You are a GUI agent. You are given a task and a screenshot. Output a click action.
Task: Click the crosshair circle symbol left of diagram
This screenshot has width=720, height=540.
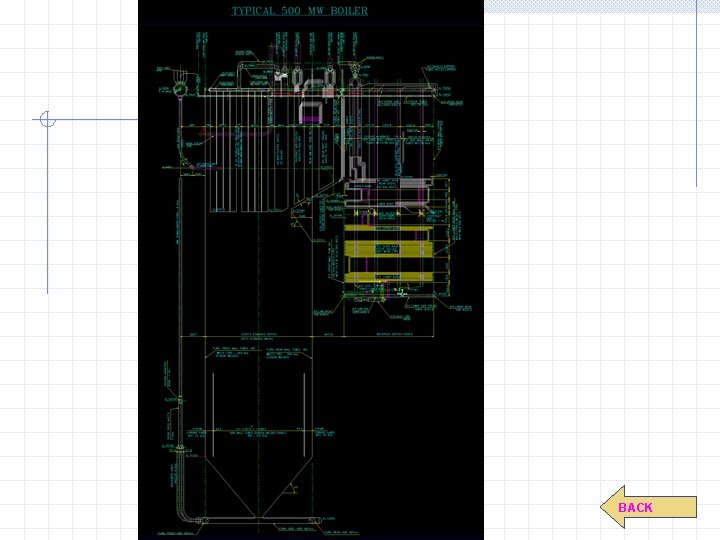pyautogui.click(x=47, y=119)
